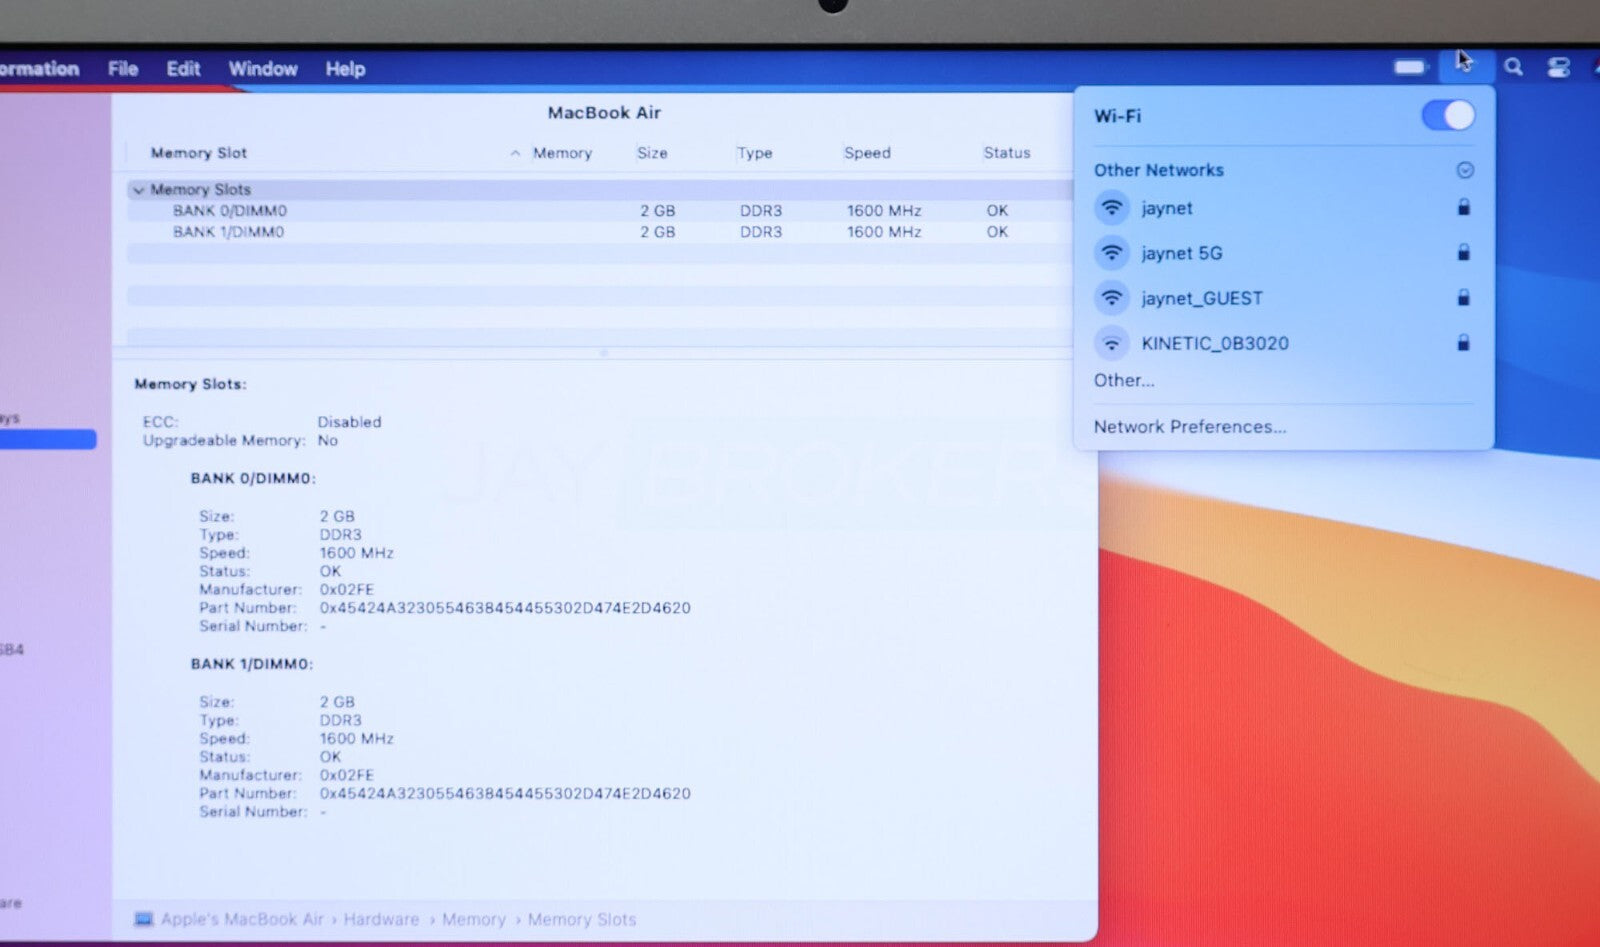Join the jaynet 5G network

1283,253
